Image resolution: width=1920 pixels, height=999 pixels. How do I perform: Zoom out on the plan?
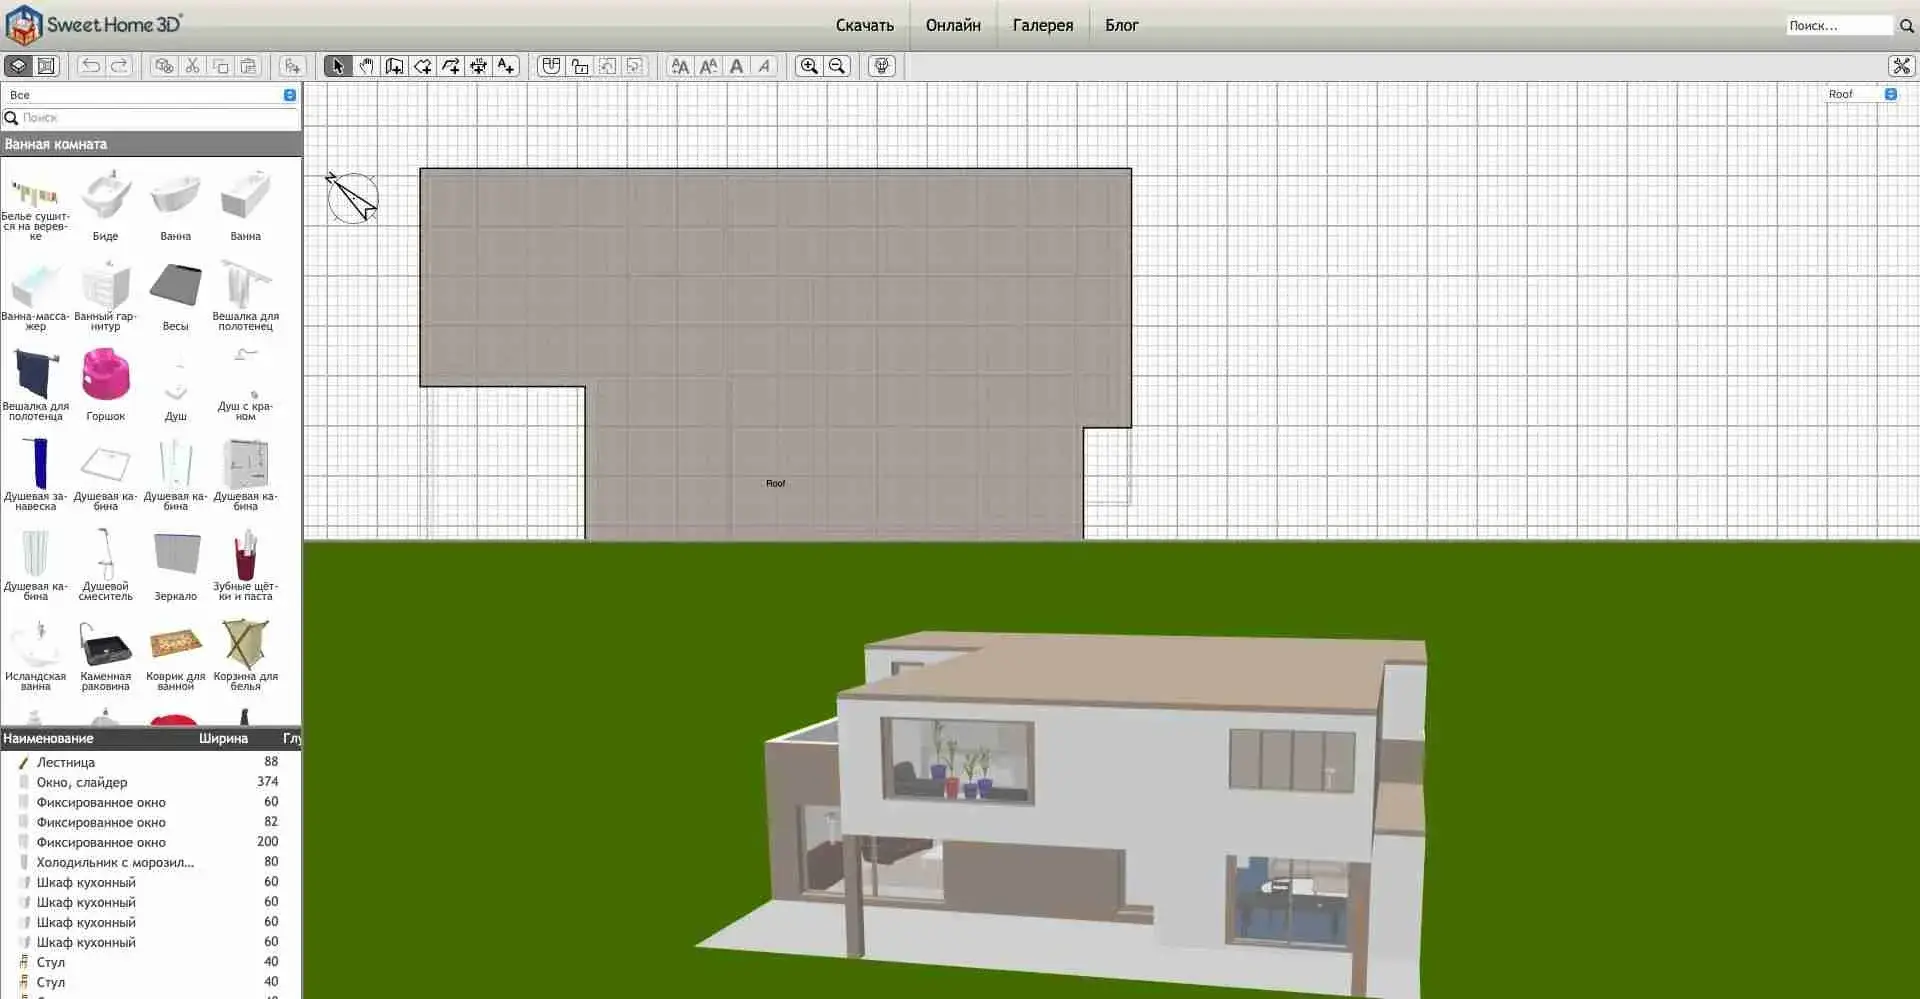pos(838,66)
